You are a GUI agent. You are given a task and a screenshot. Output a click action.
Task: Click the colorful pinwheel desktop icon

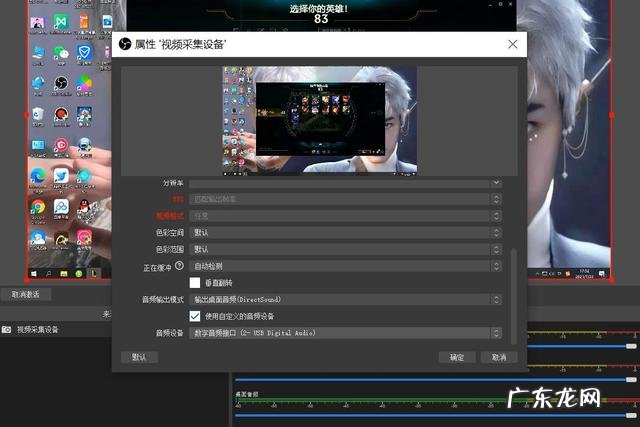(84, 83)
